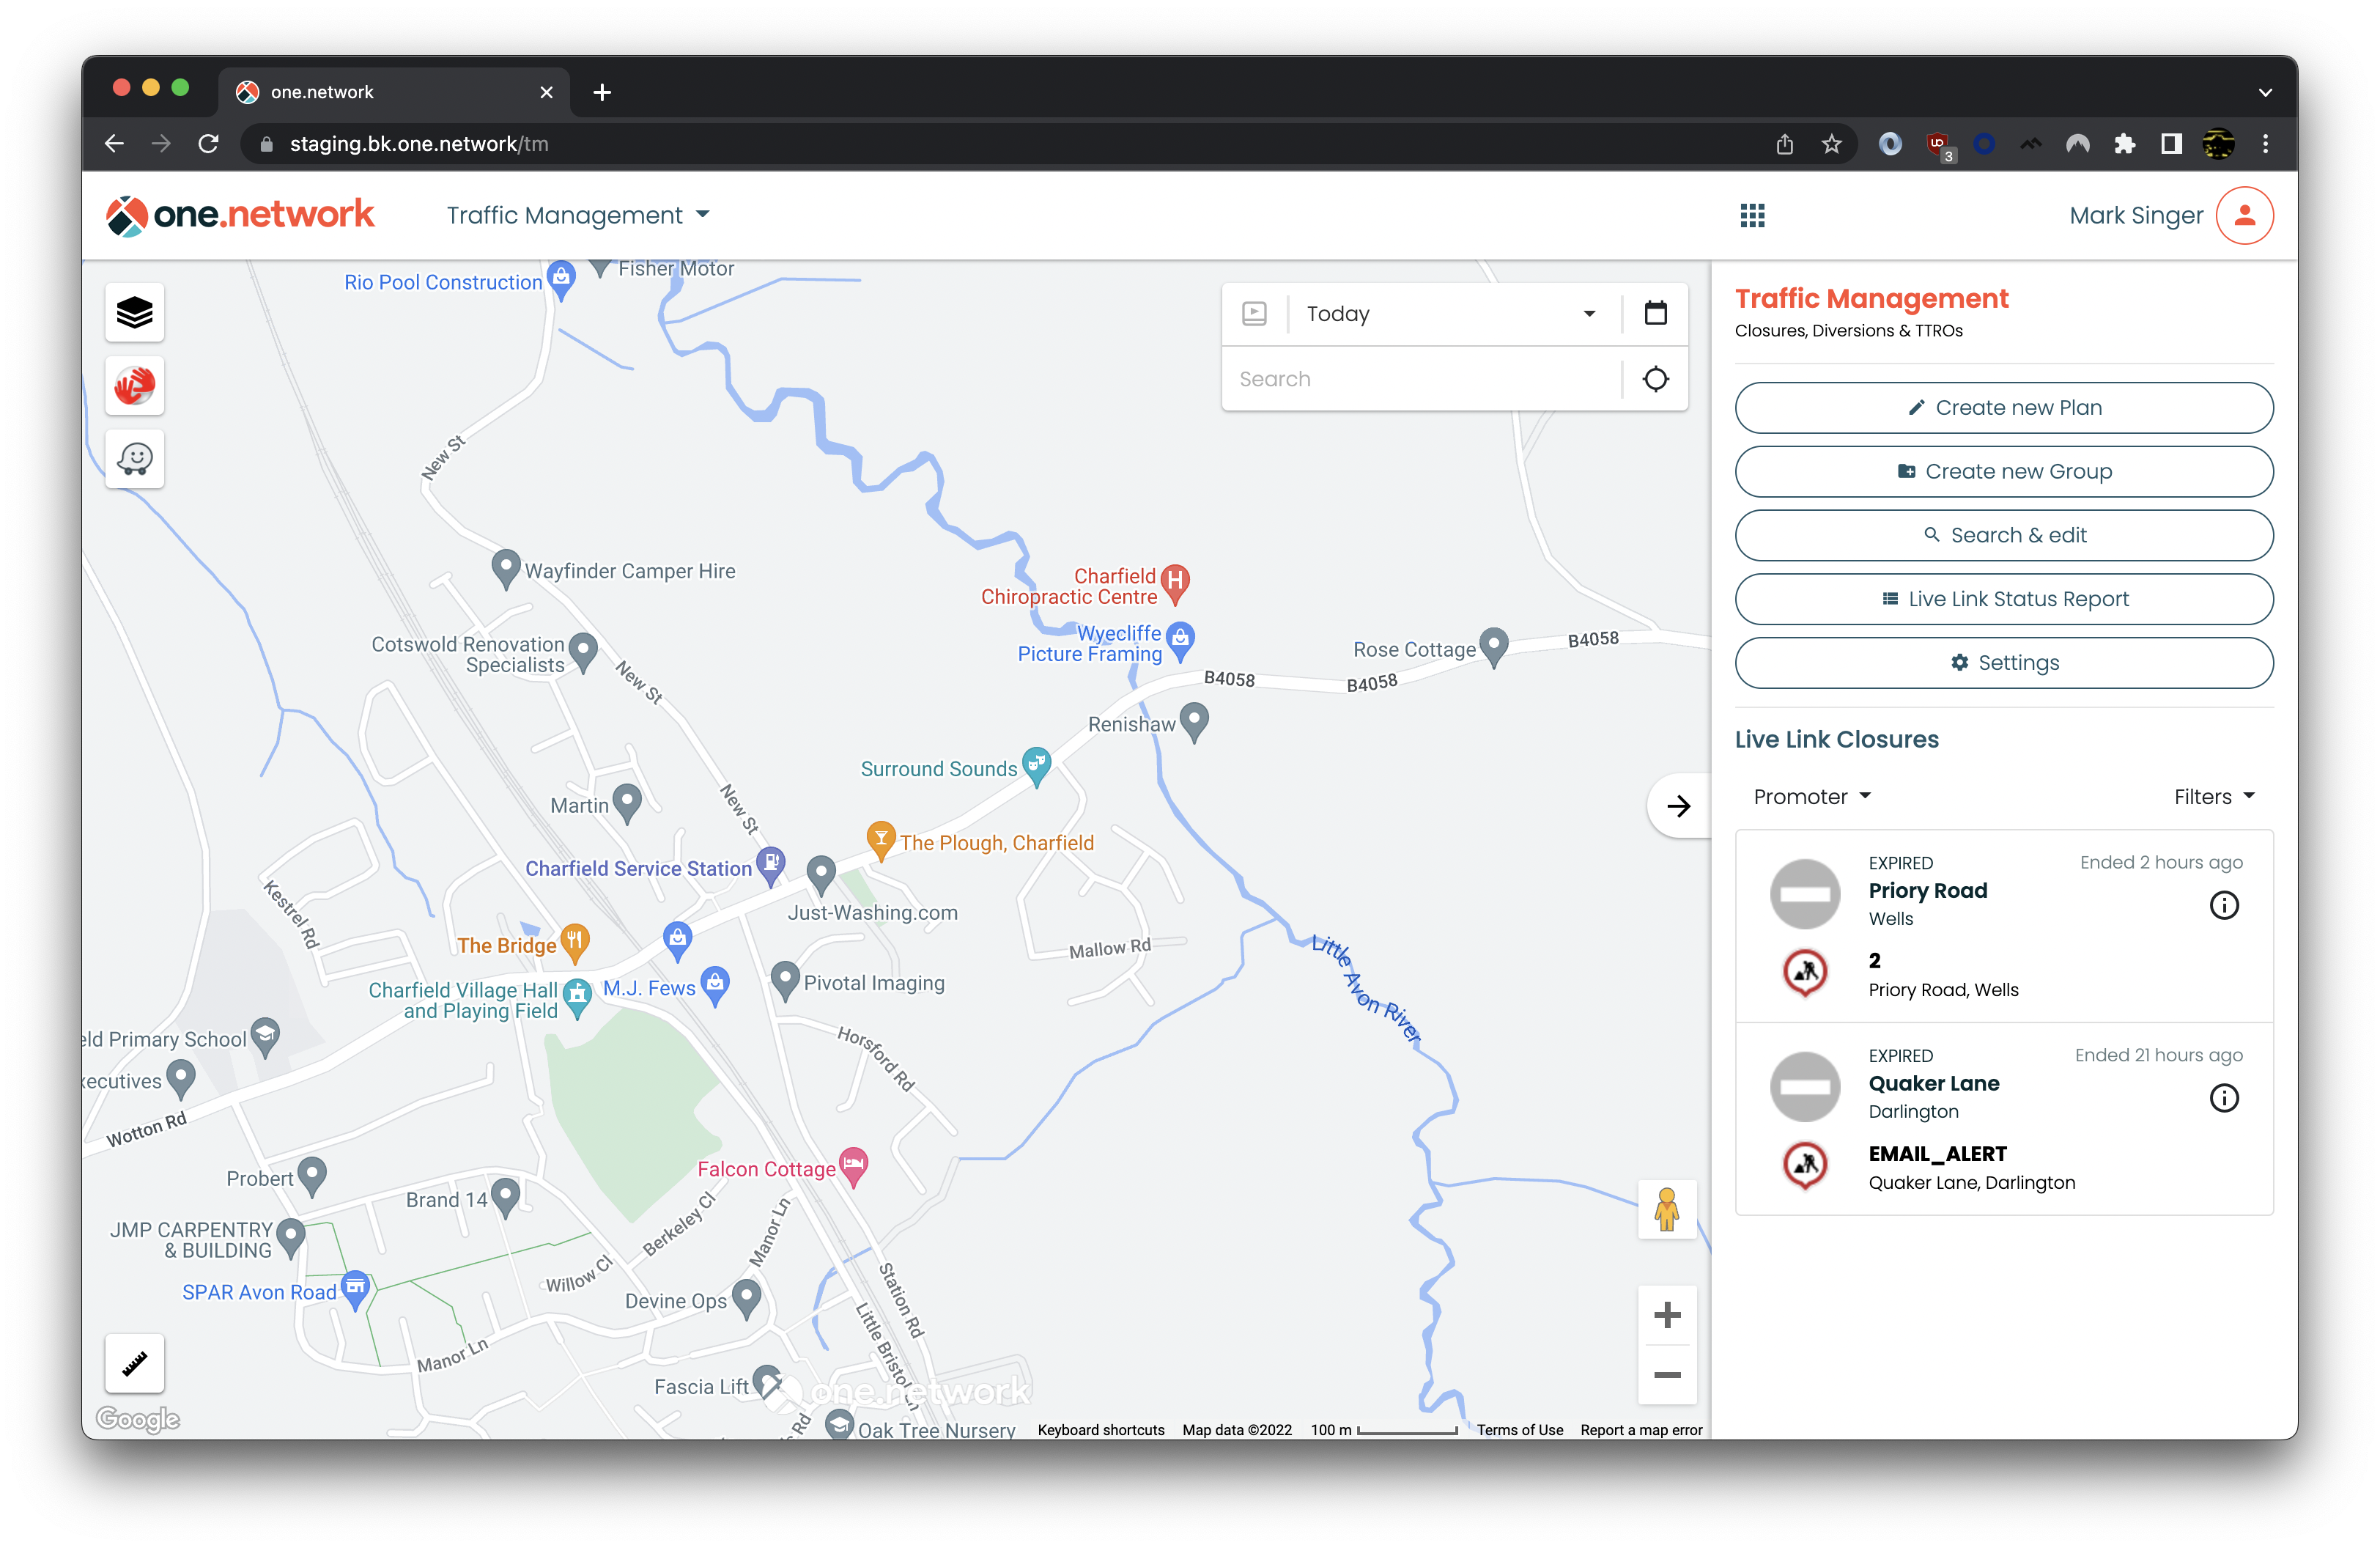Click roadworks sign icon for EMAIL_ALERT
The image size is (2380, 1548).
tap(1805, 1165)
